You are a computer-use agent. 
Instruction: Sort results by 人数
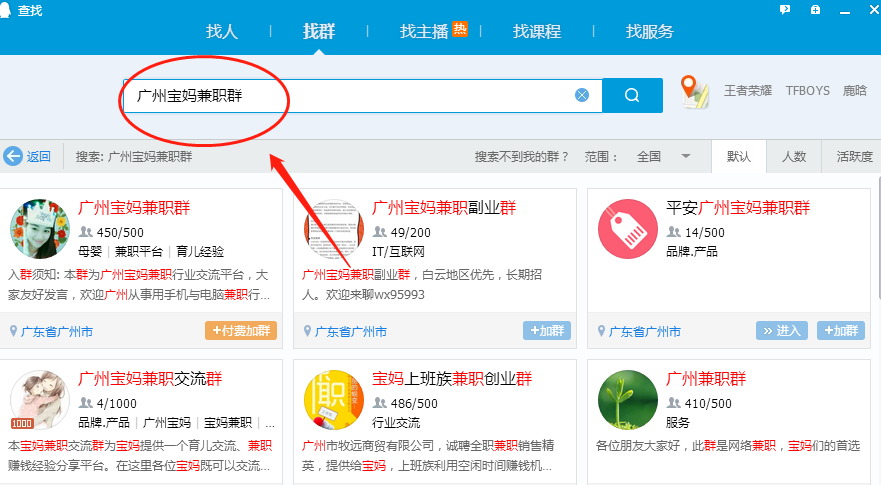pyautogui.click(x=794, y=156)
